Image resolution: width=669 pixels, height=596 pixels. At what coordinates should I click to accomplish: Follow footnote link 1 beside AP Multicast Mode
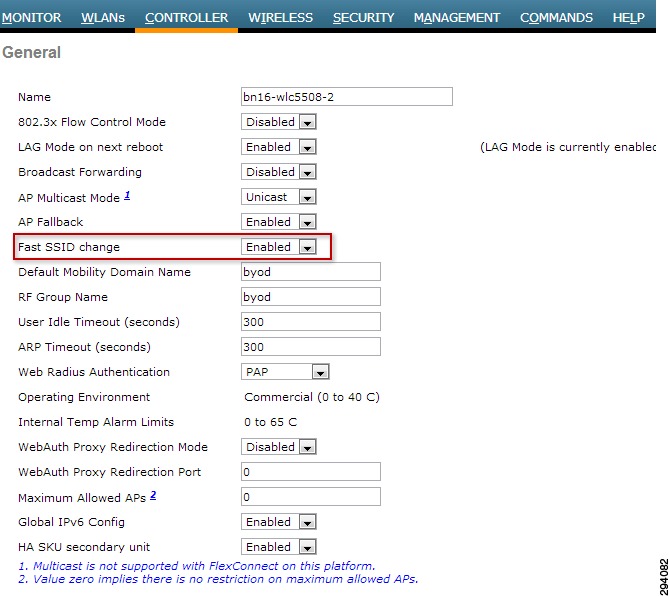127,195
